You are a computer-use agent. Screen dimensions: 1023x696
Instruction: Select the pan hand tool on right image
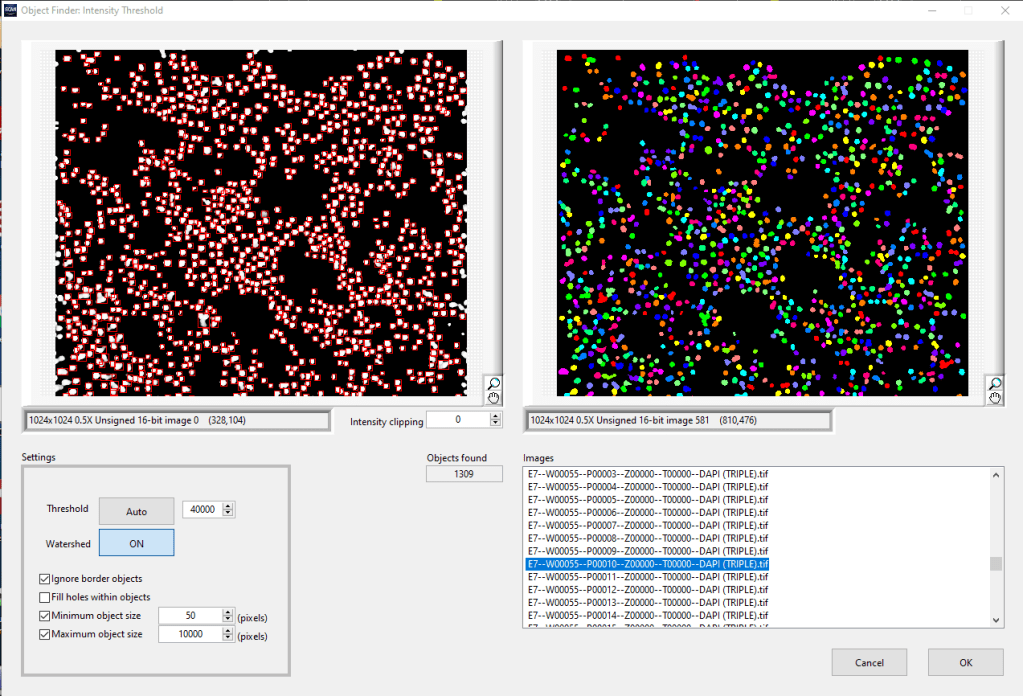click(994, 398)
